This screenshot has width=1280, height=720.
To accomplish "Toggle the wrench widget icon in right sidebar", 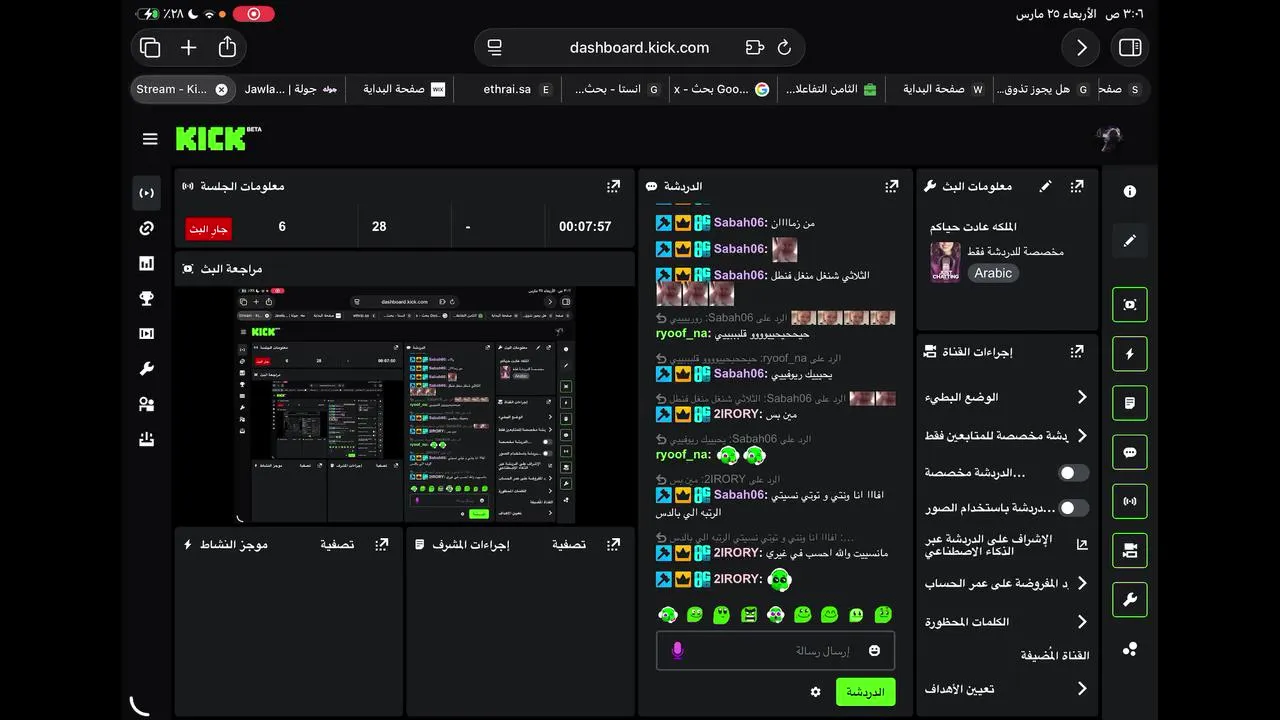I will point(1130,600).
